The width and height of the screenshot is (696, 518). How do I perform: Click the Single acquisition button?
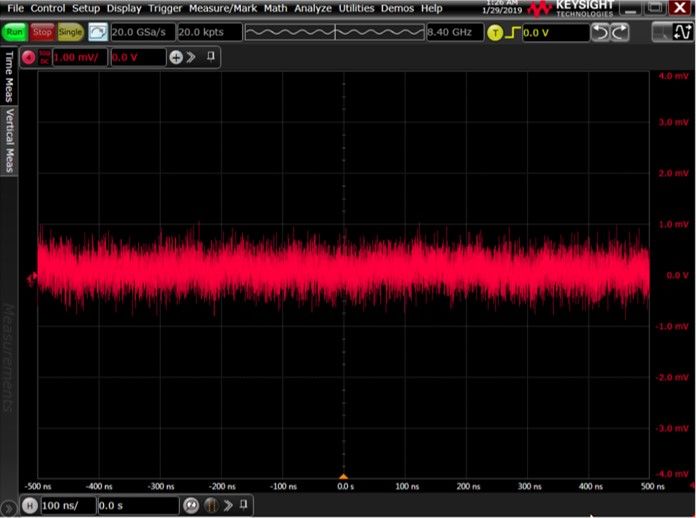(71, 33)
